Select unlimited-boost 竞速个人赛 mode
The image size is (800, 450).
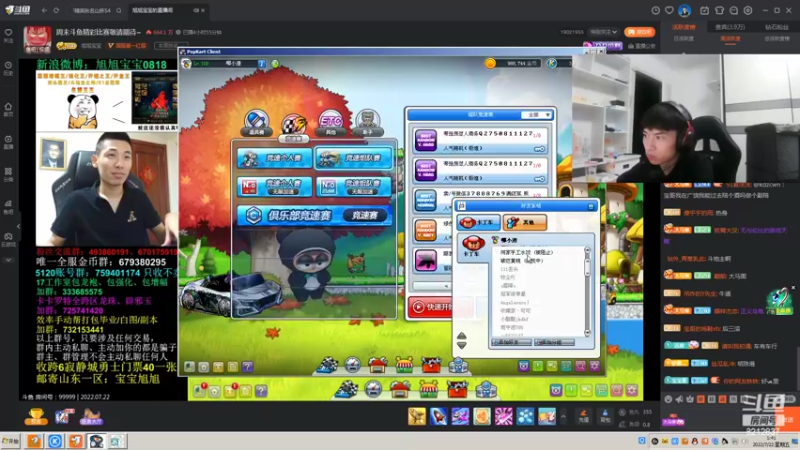pyautogui.click(x=274, y=187)
